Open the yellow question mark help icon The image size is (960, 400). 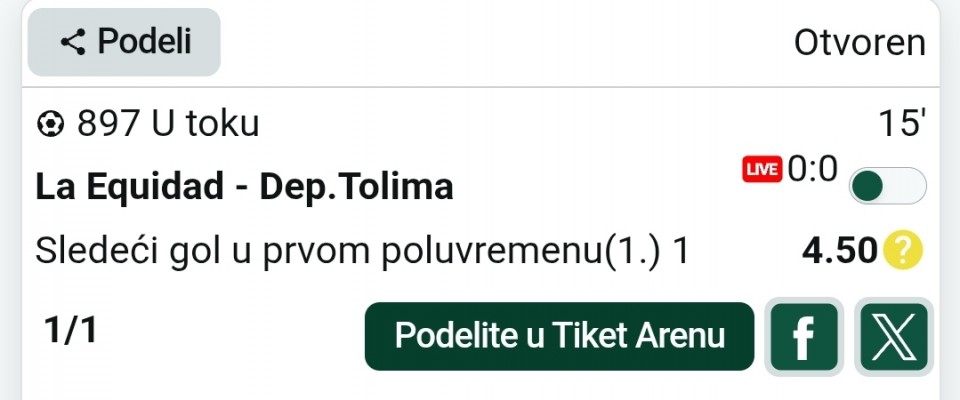click(902, 251)
